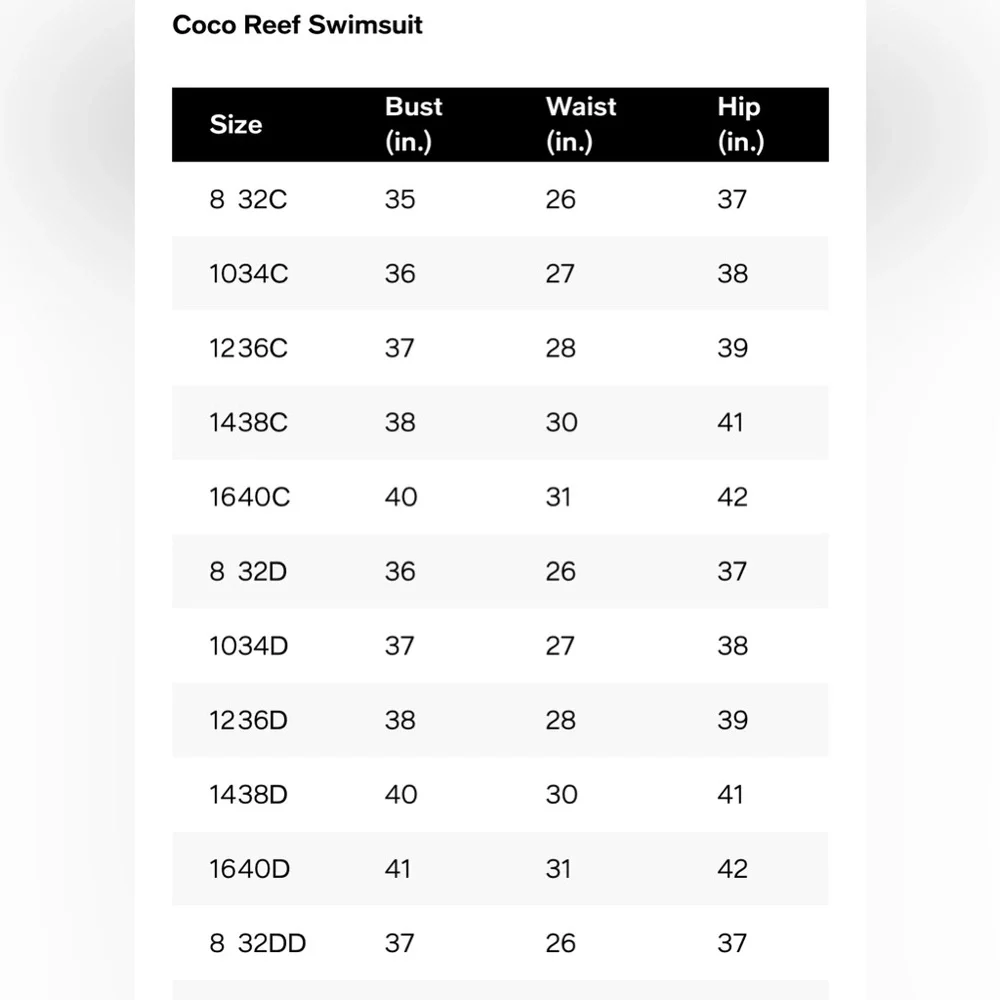Click the 1034D size cell
The width and height of the screenshot is (1000, 1000).
[249, 646]
